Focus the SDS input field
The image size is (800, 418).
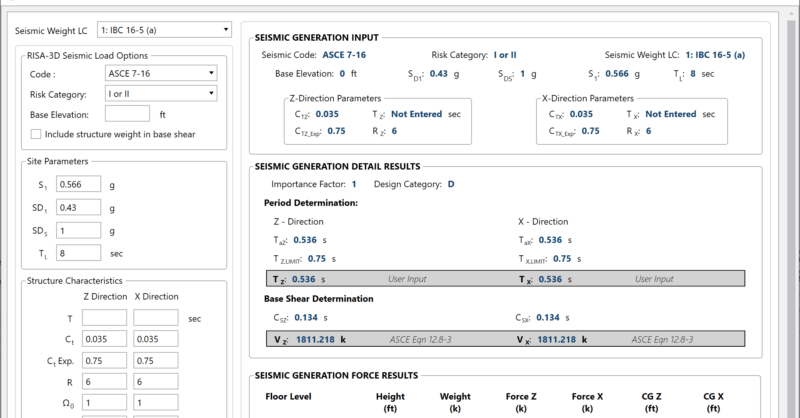(x=77, y=231)
